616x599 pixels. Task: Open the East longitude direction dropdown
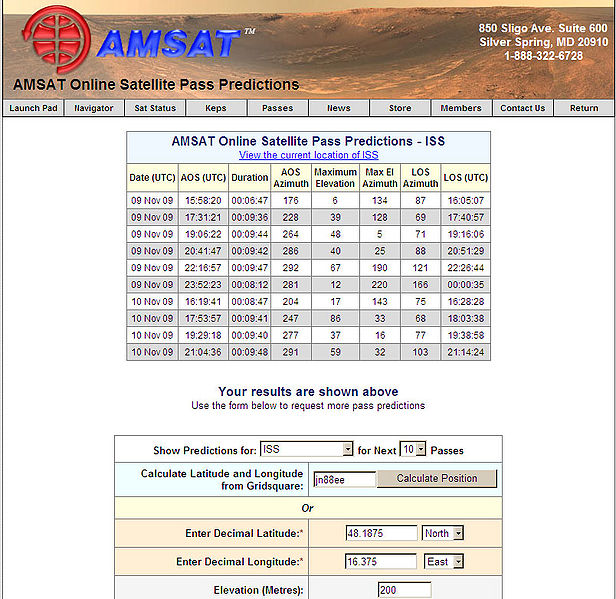pyautogui.click(x=444, y=561)
